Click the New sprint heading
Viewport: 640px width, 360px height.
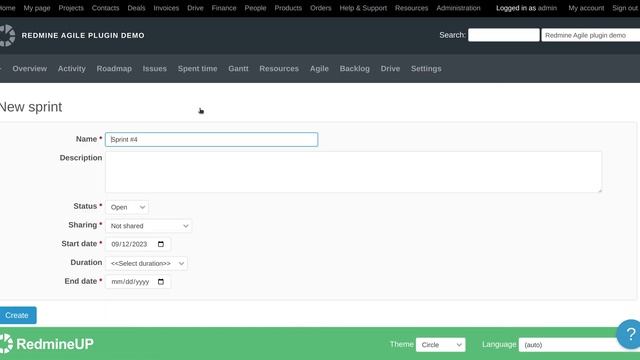click(x=31, y=107)
